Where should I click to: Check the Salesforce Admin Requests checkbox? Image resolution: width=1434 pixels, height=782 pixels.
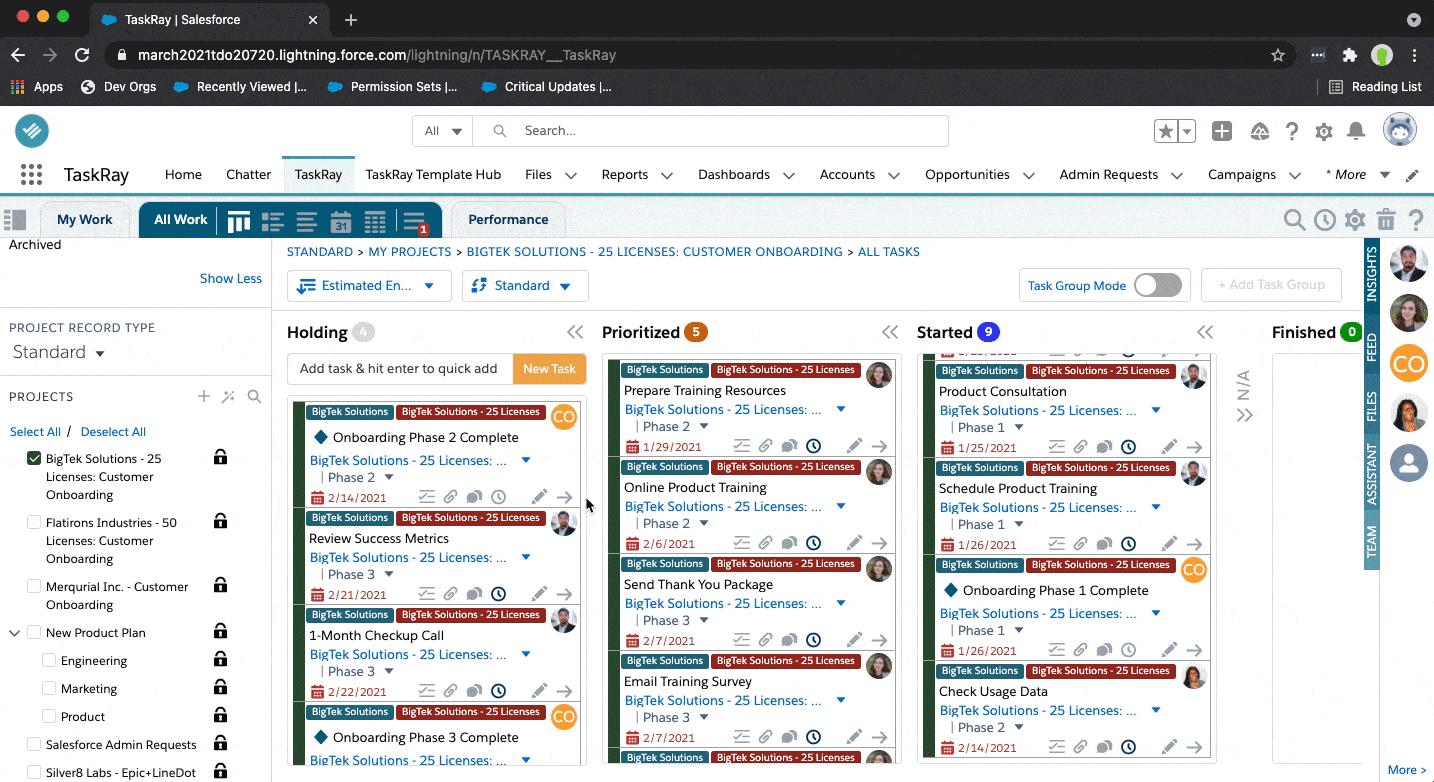point(34,745)
